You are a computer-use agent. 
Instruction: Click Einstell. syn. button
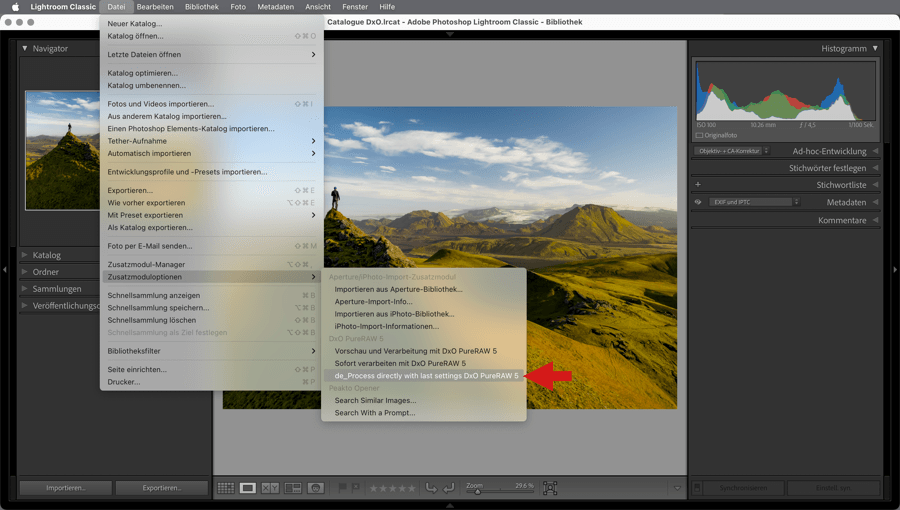833,488
